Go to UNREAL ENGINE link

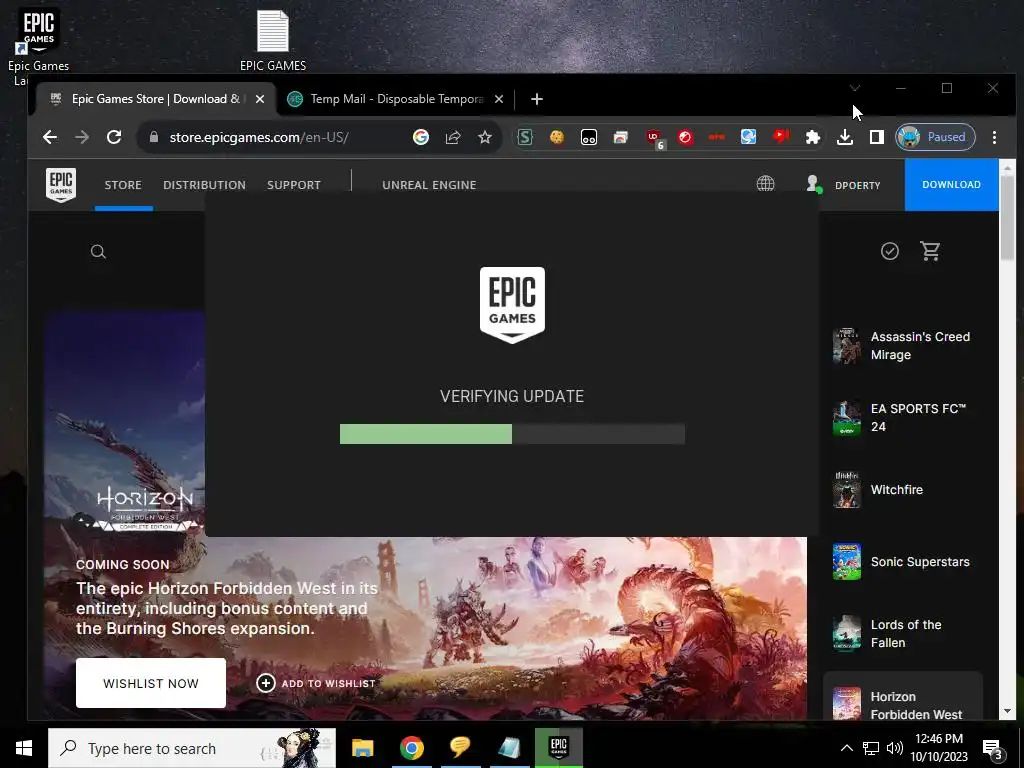tap(429, 185)
